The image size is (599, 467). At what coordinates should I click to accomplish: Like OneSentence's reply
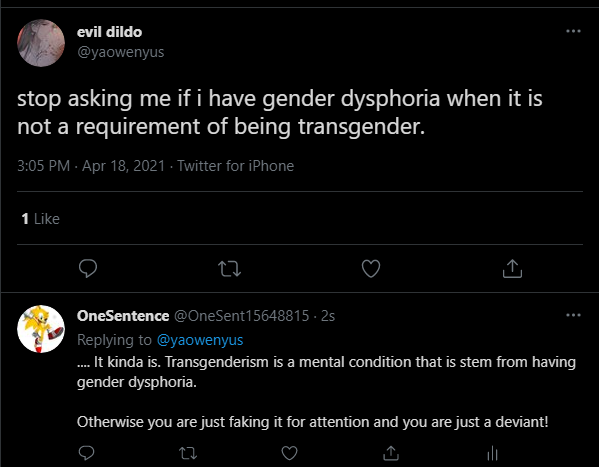click(x=289, y=453)
